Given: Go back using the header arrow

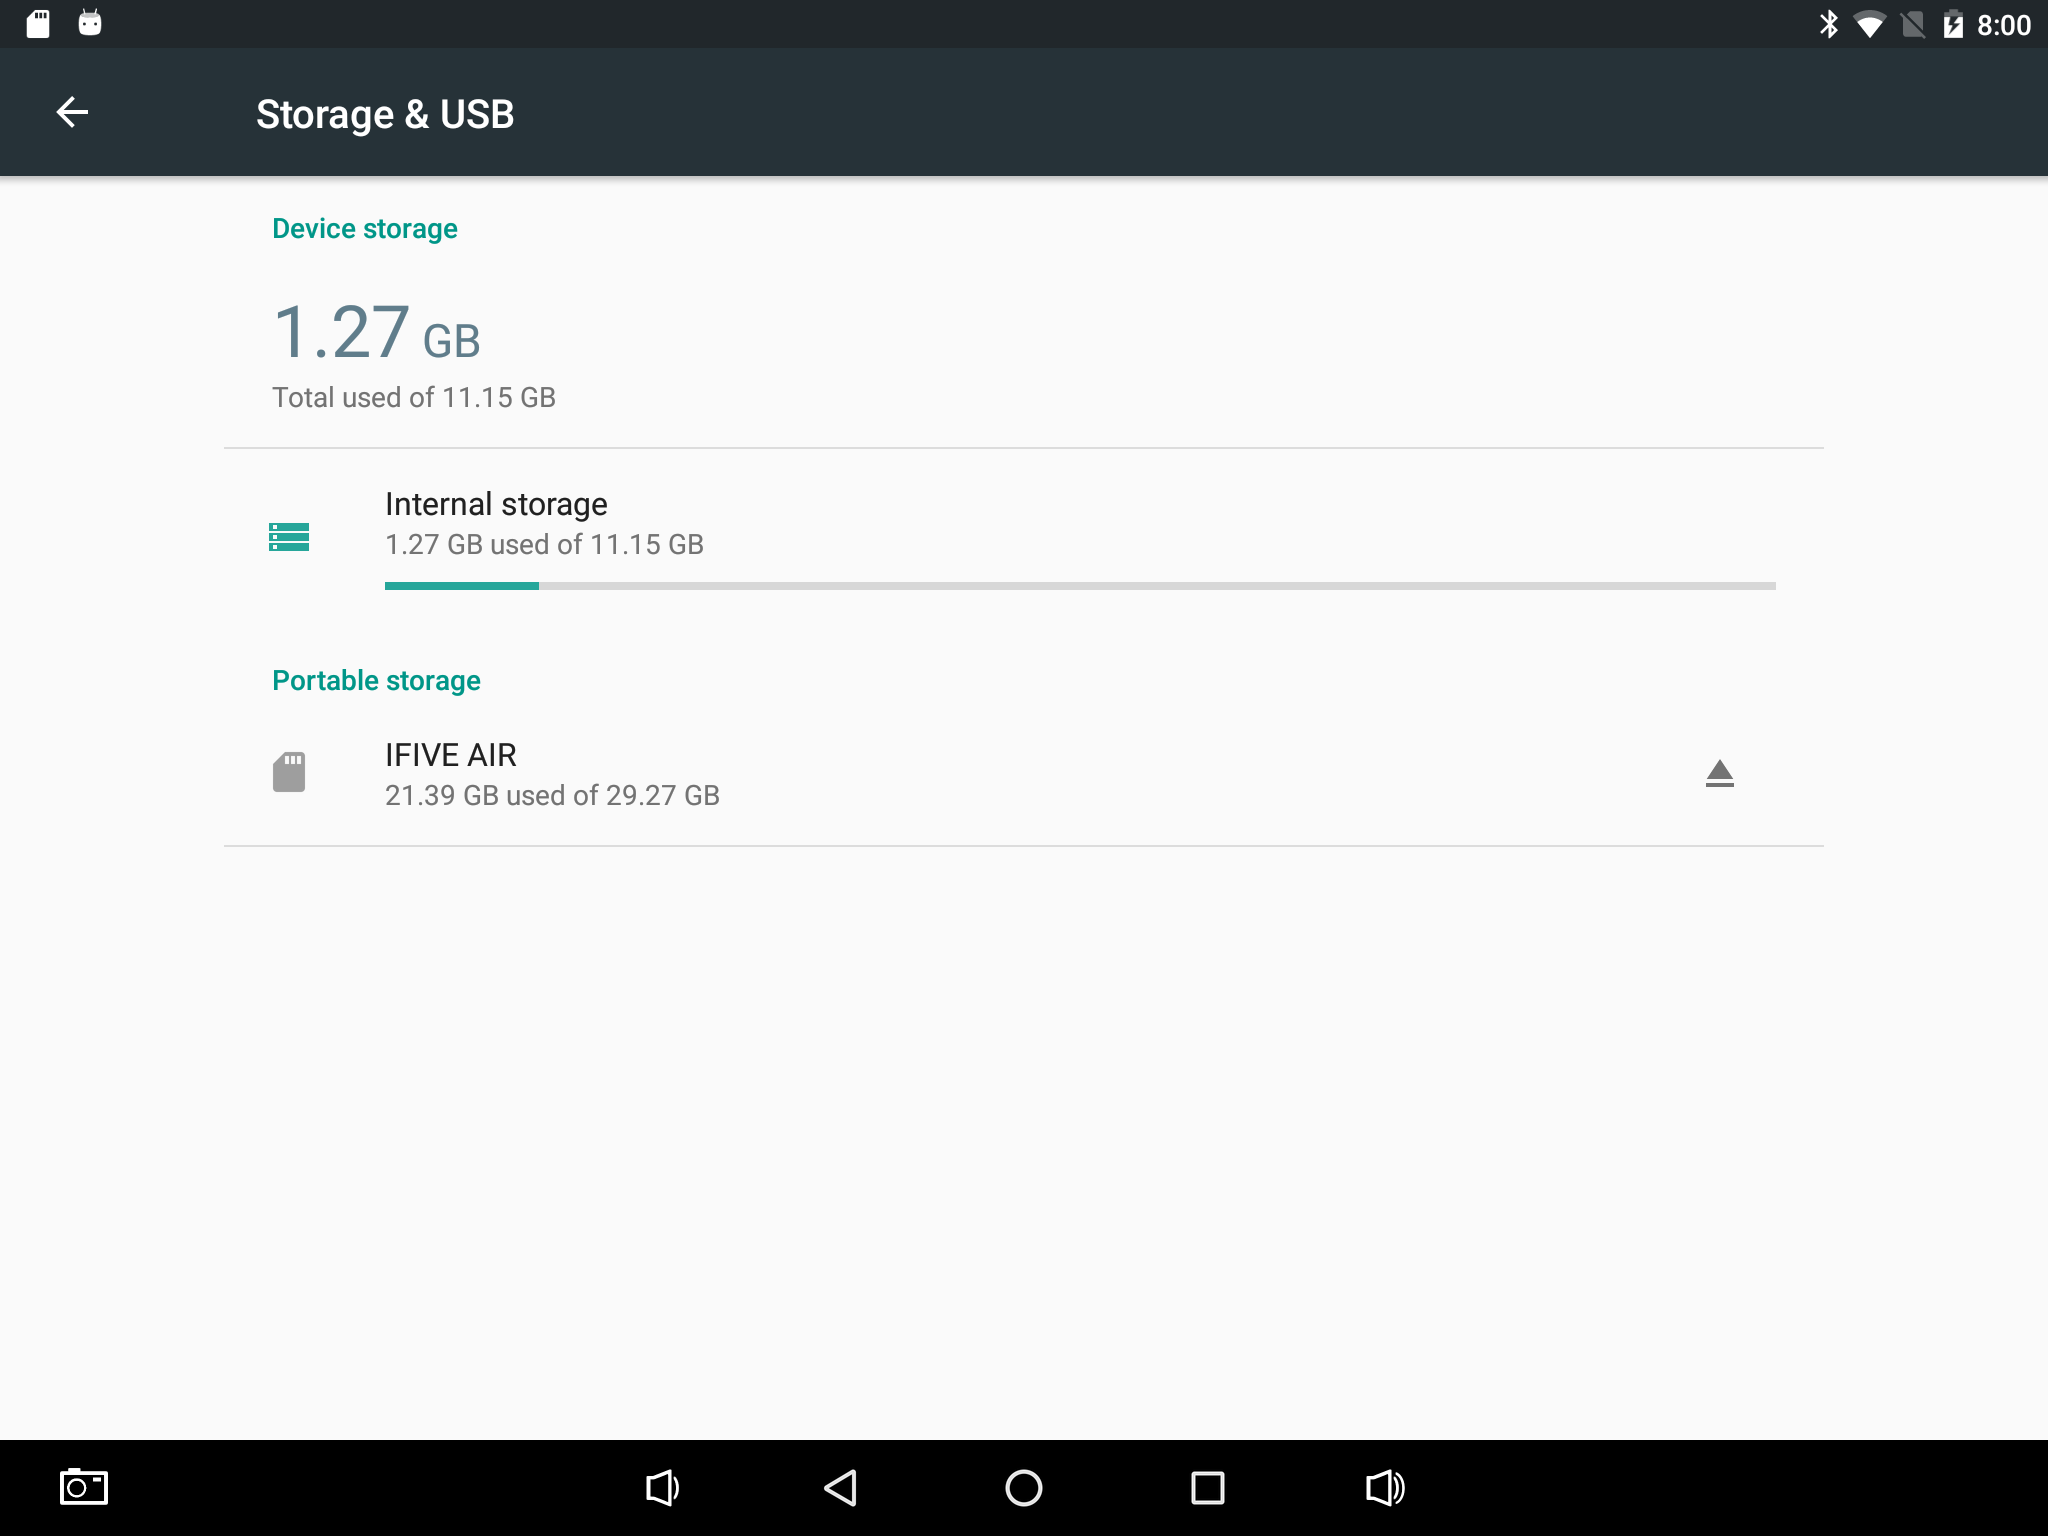Looking at the screenshot, I should (72, 112).
